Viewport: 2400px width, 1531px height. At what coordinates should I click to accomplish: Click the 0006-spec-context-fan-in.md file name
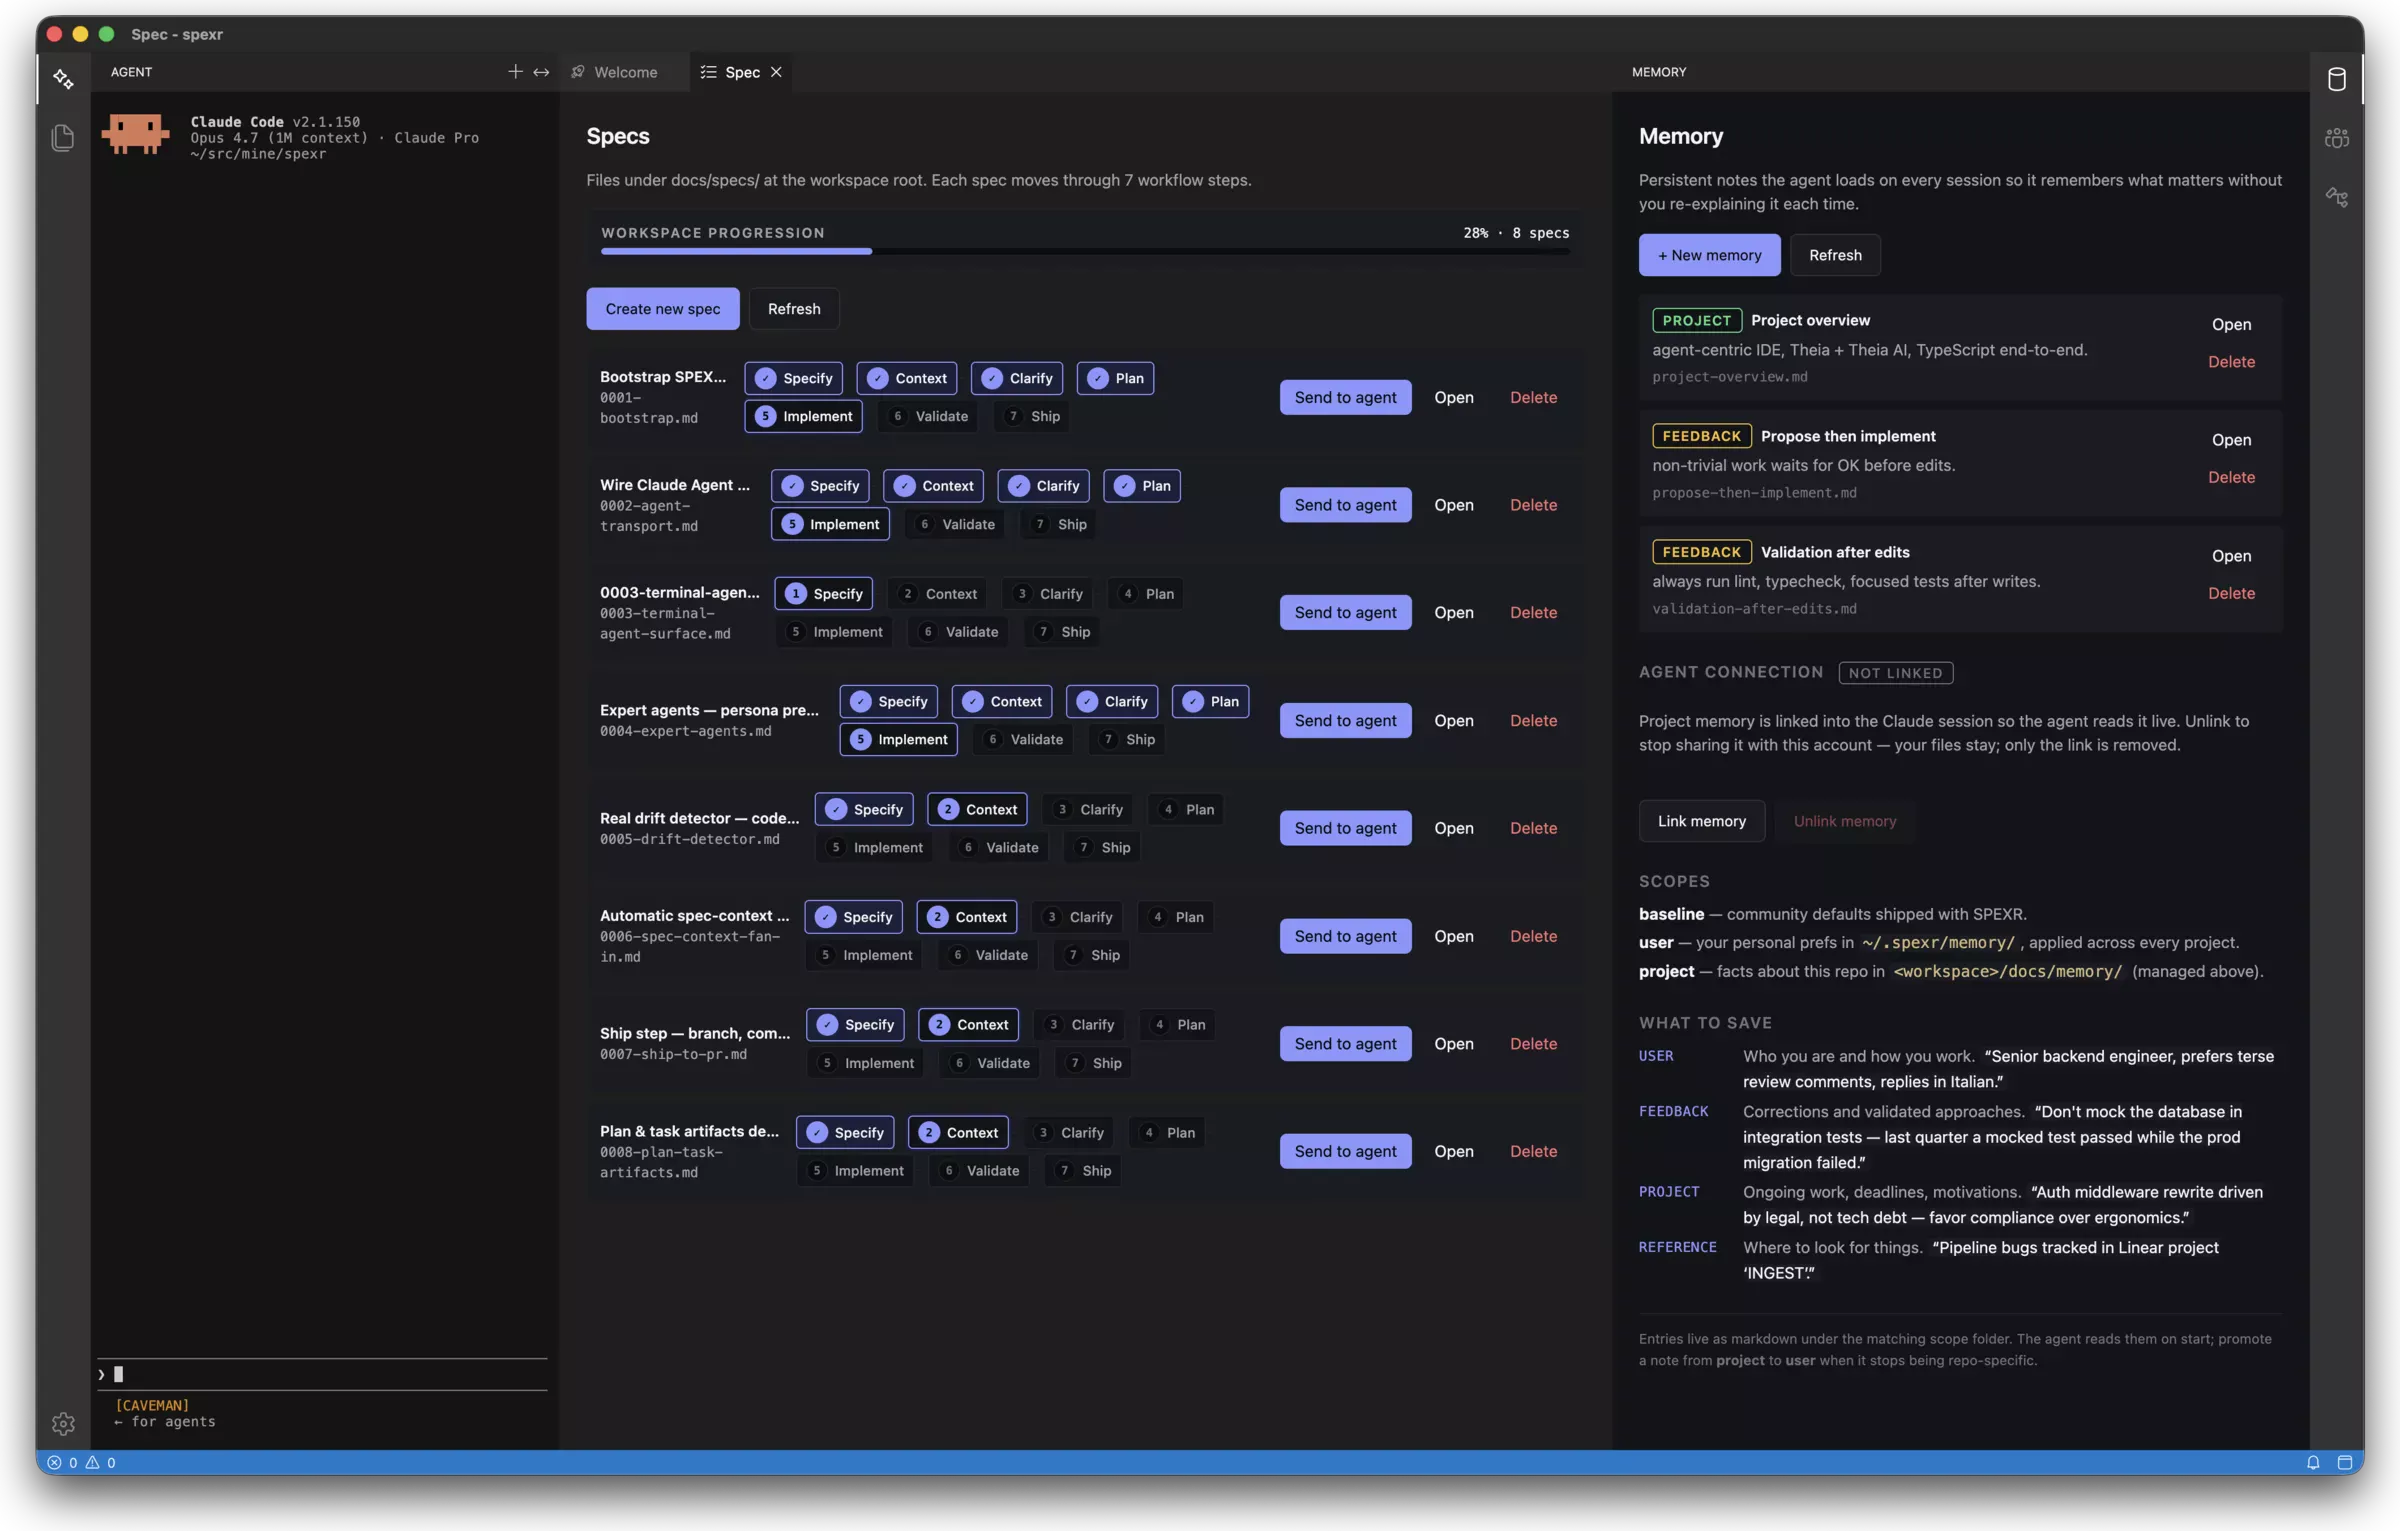click(x=689, y=946)
